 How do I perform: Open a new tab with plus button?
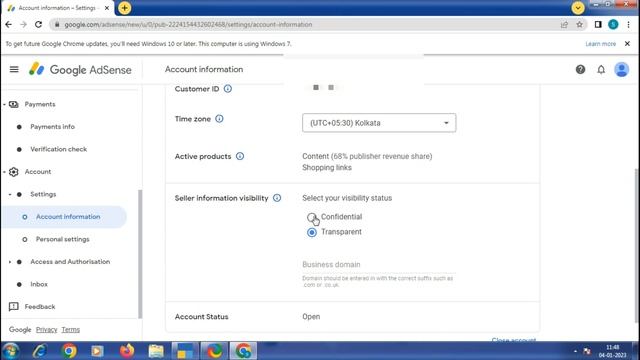click(124, 8)
